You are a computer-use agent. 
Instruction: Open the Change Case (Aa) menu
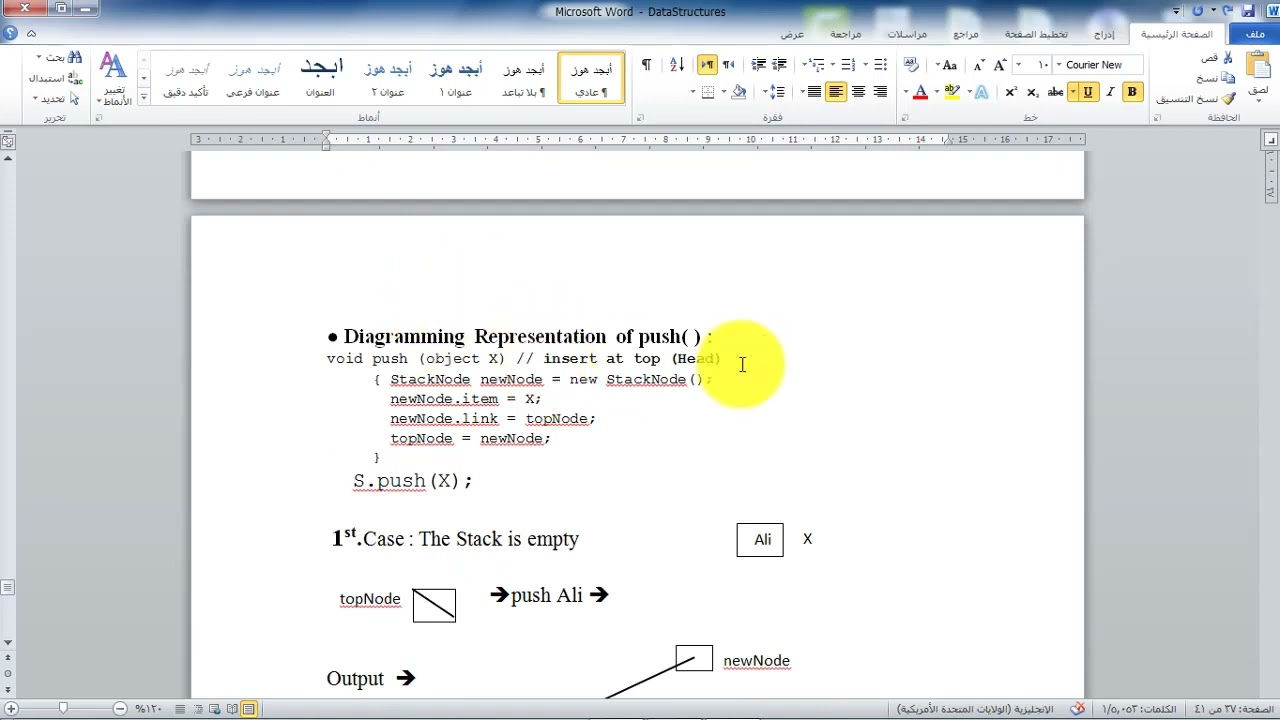point(947,65)
